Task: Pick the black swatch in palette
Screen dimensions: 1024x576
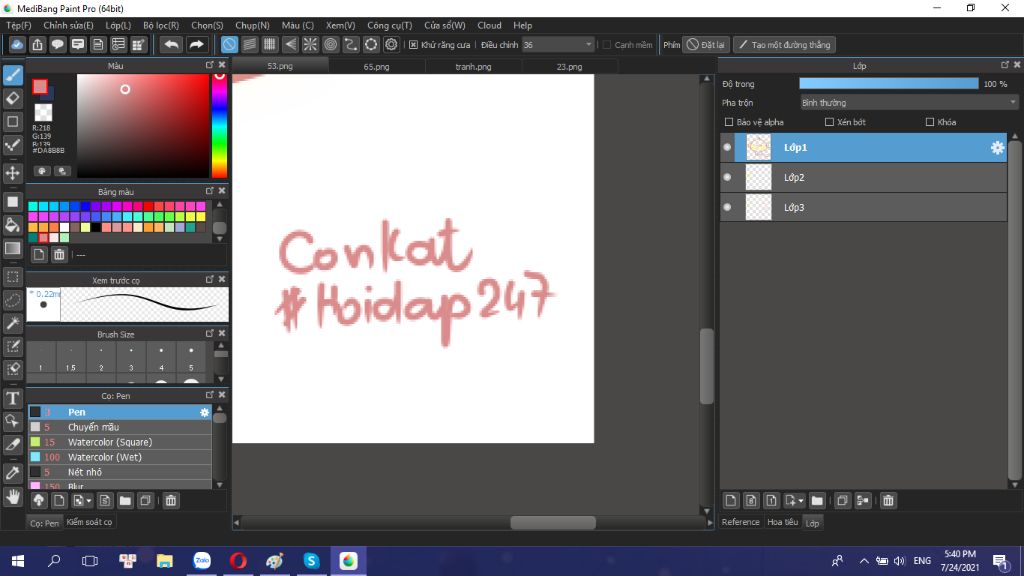Action: 96,228
